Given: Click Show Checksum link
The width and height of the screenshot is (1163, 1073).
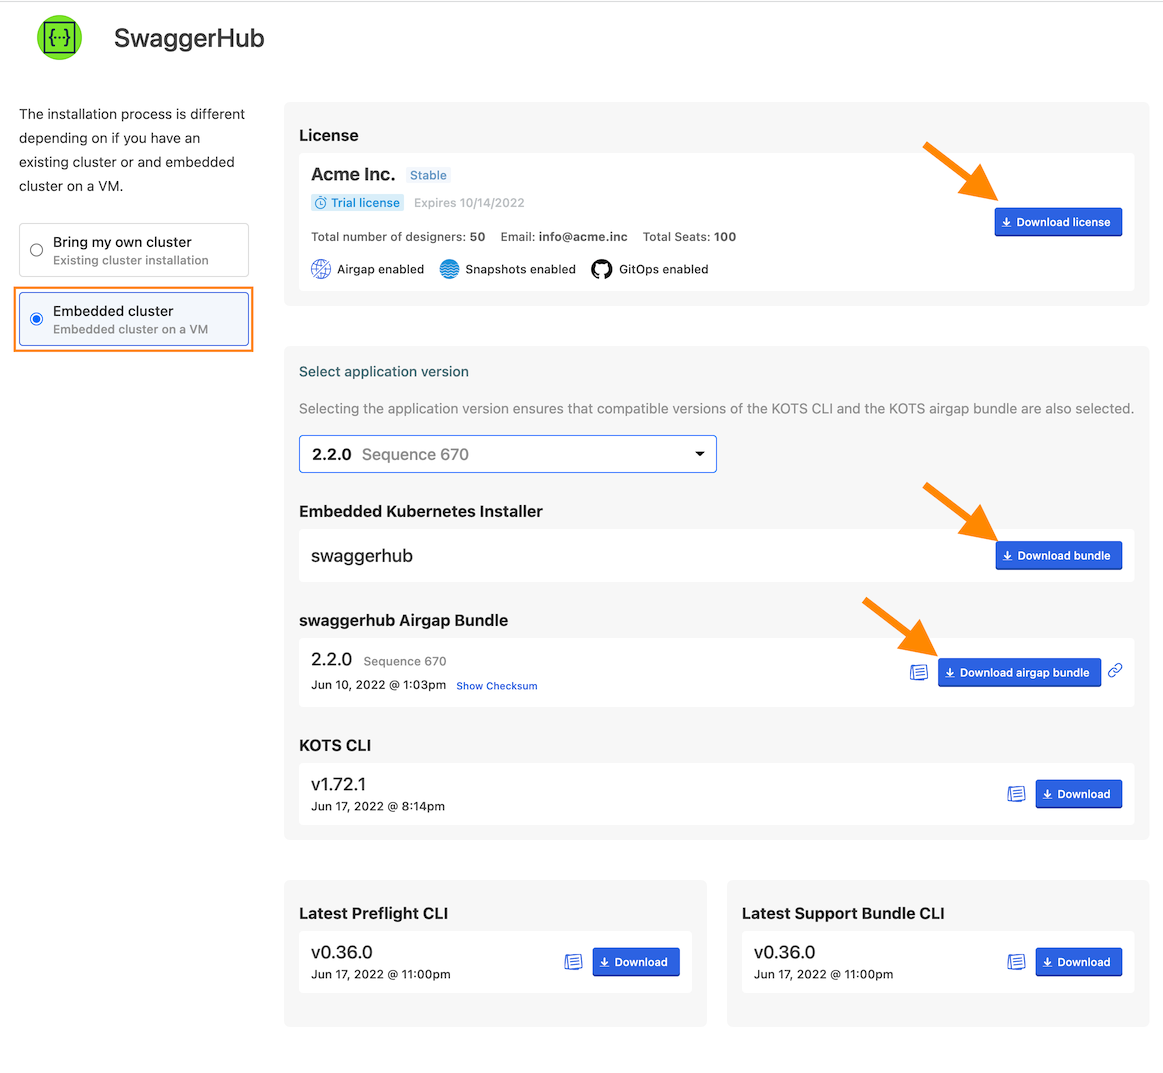Looking at the screenshot, I should tap(497, 686).
